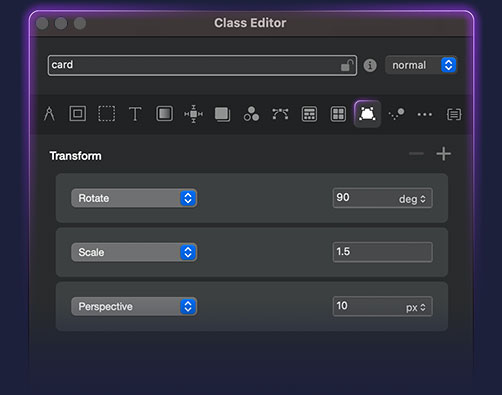Viewport: 502px width, 395px height.
Task: Open the Text (T) properties icon
Action: tap(135, 114)
